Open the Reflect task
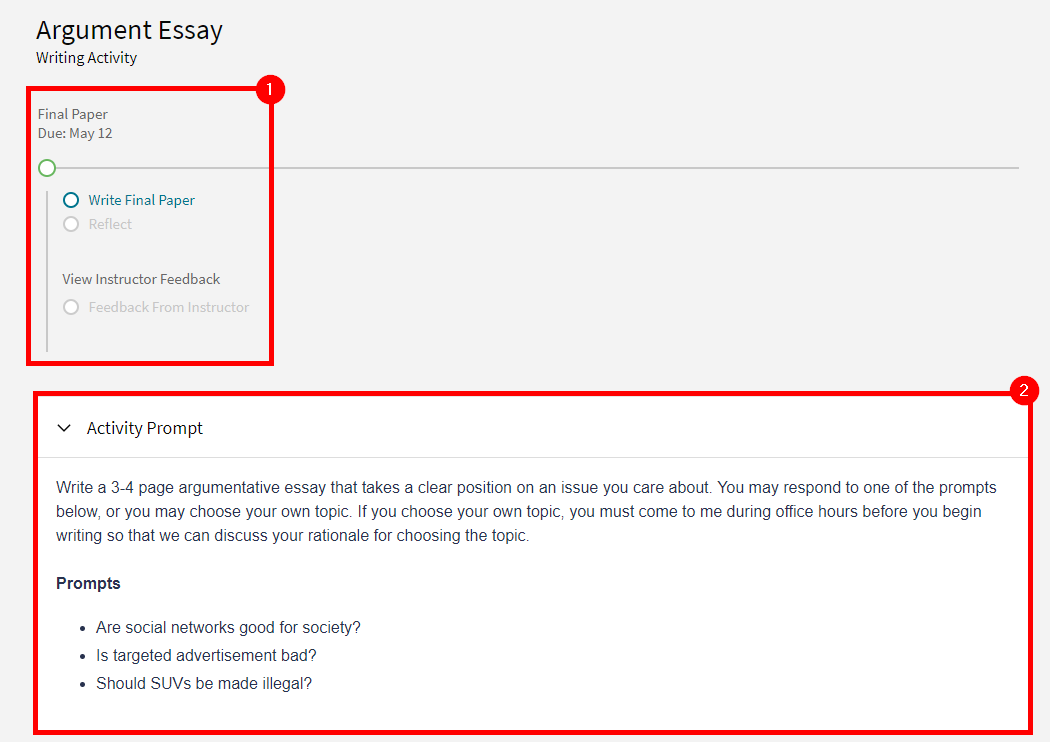 [110, 224]
